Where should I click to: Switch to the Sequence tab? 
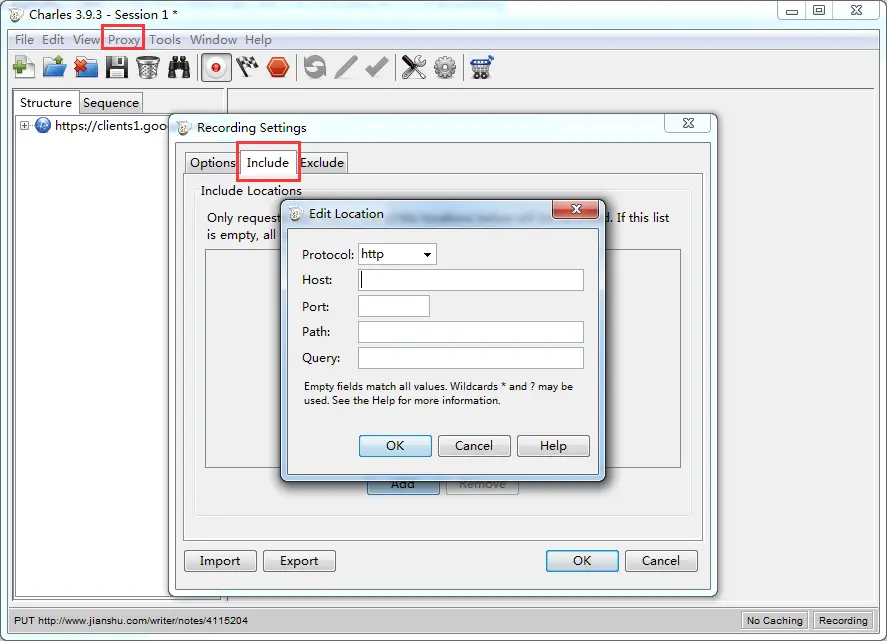coord(111,102)
